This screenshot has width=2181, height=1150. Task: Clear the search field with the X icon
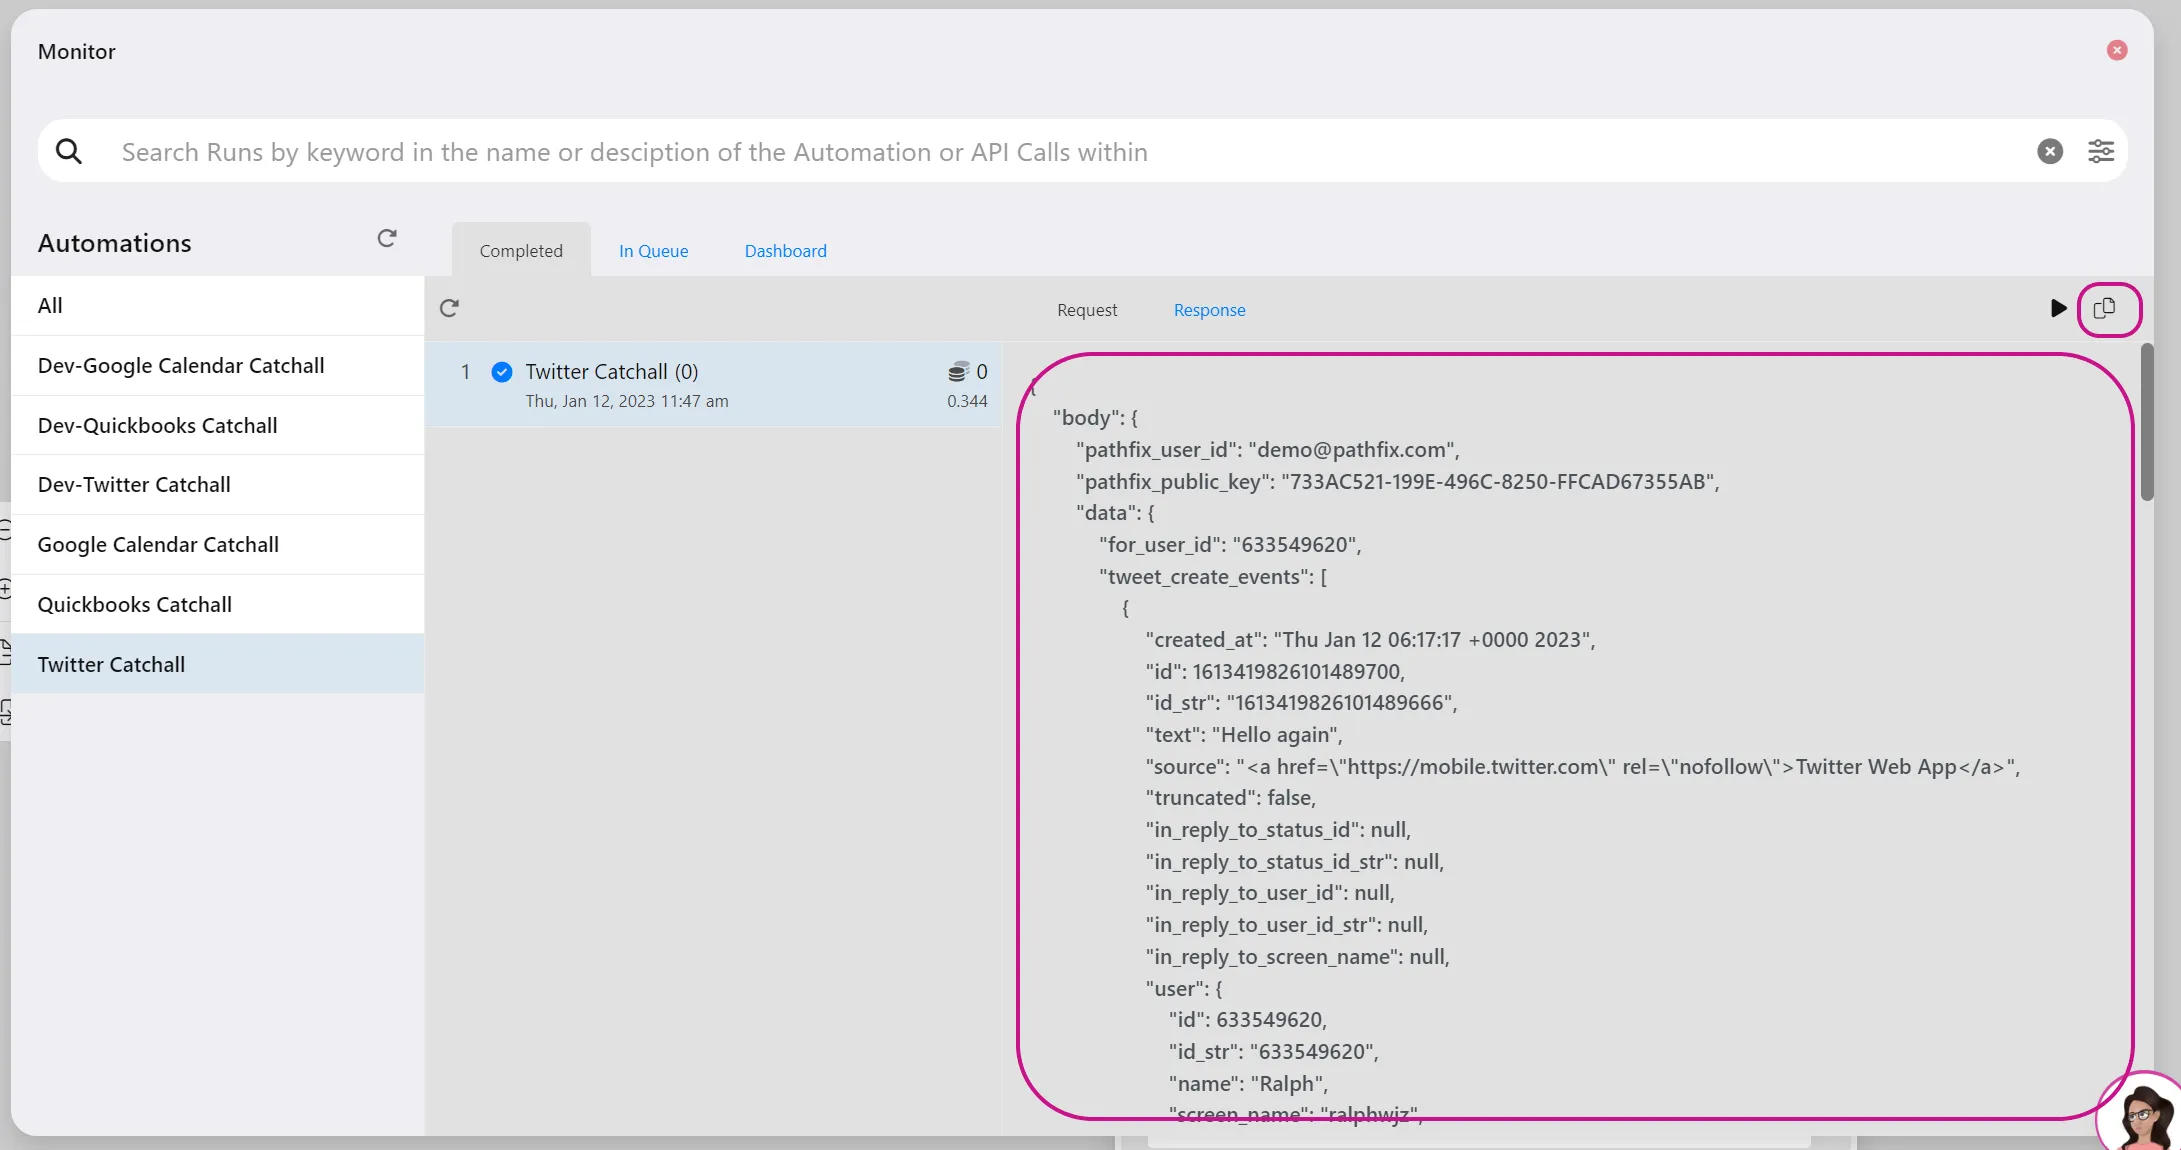(x=2050, y=151)
